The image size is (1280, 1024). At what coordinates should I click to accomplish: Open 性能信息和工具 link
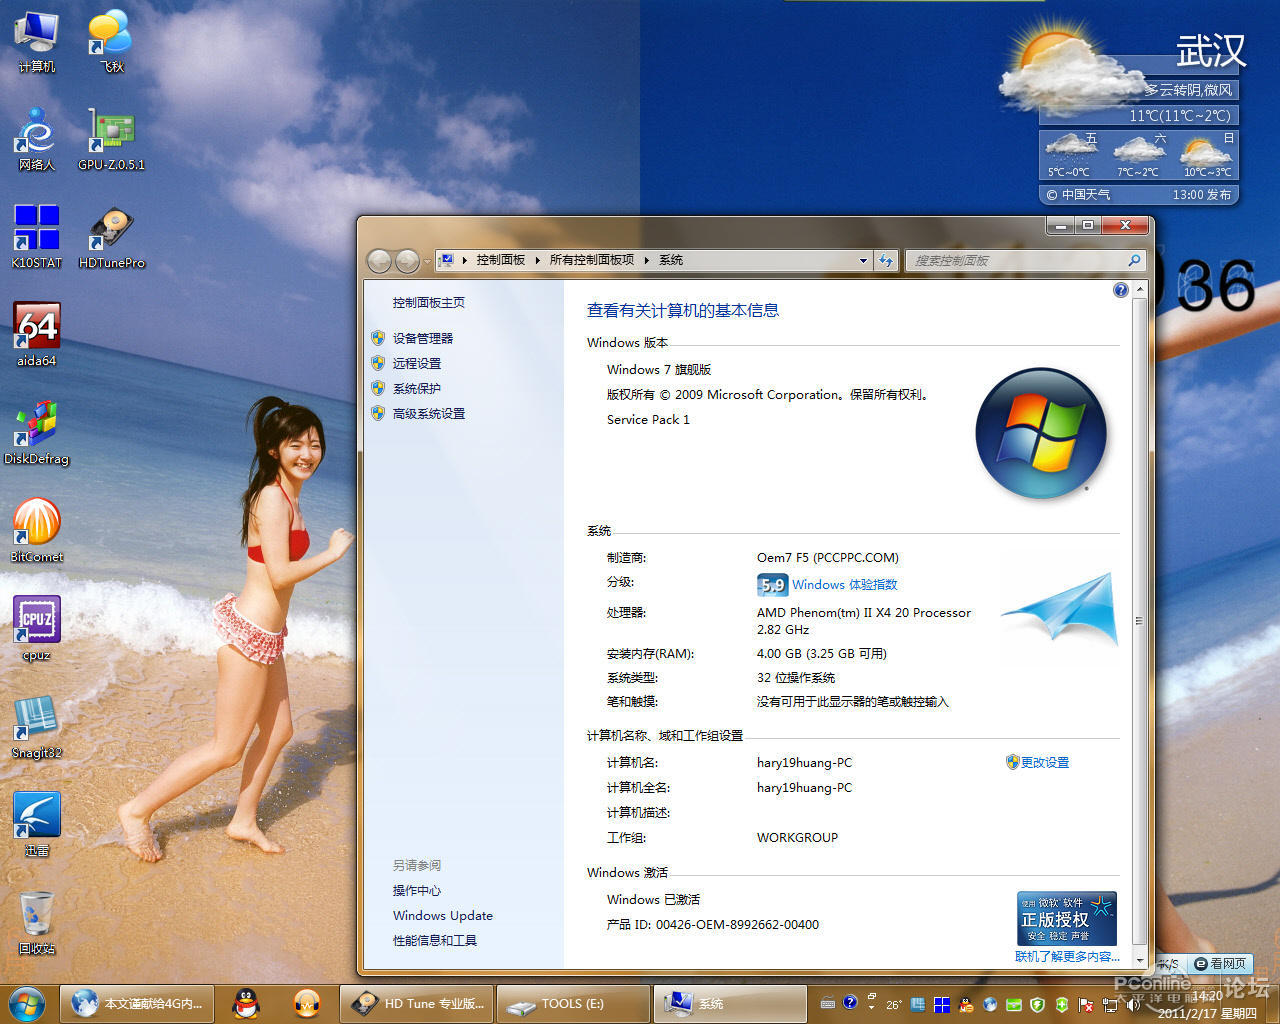click(434, 941)
